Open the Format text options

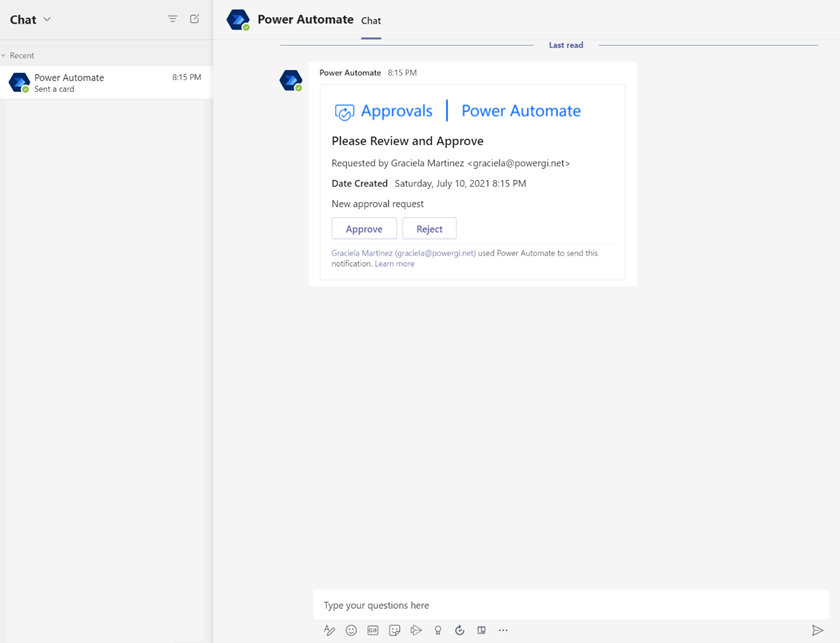pos(329,630)
